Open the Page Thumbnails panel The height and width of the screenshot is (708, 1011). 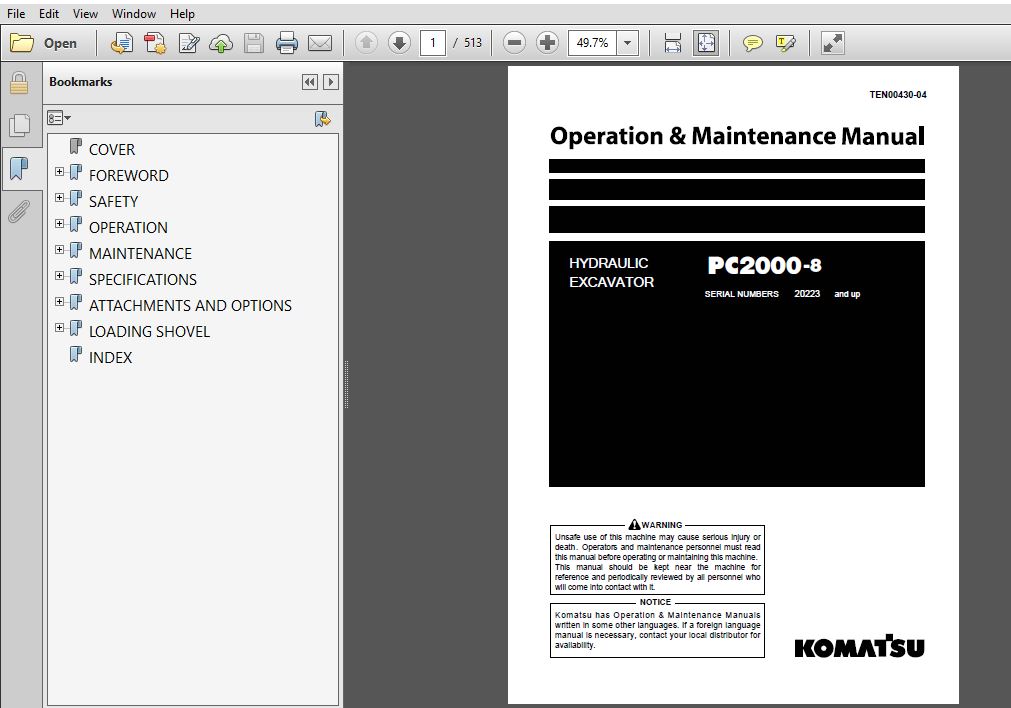[19, 124]
